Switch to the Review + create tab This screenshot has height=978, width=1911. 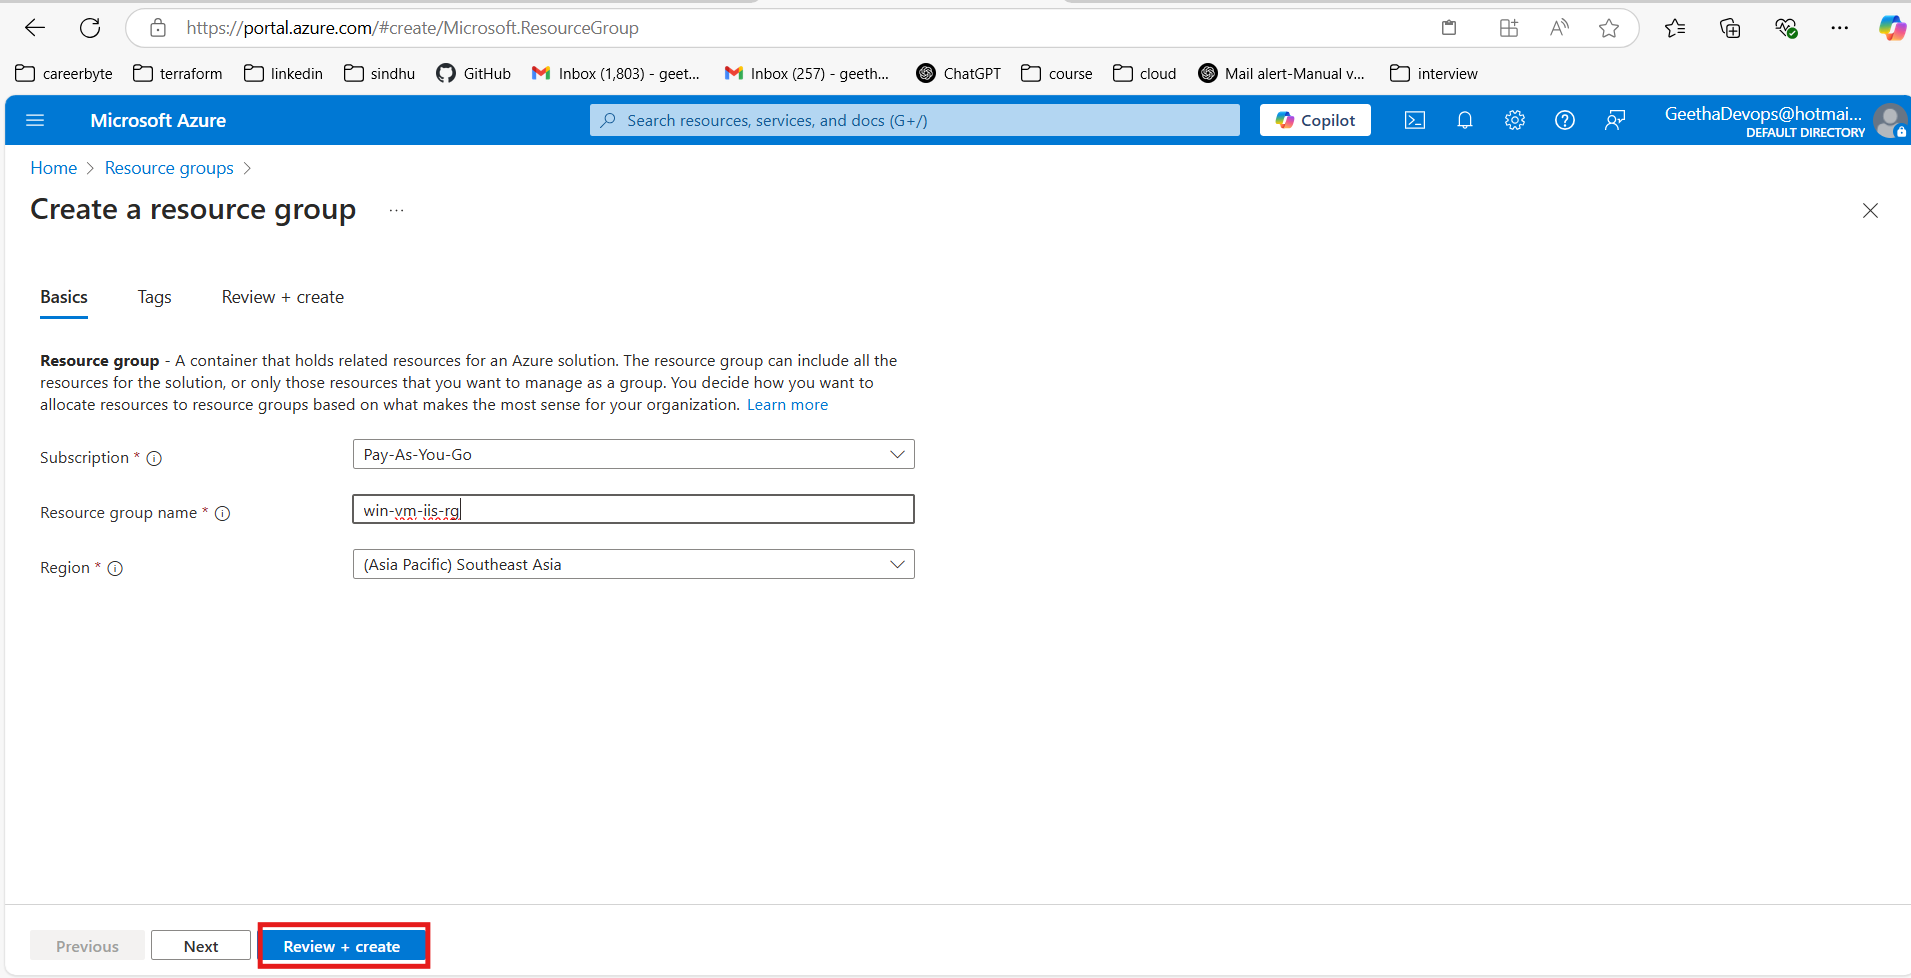point(282,297)
